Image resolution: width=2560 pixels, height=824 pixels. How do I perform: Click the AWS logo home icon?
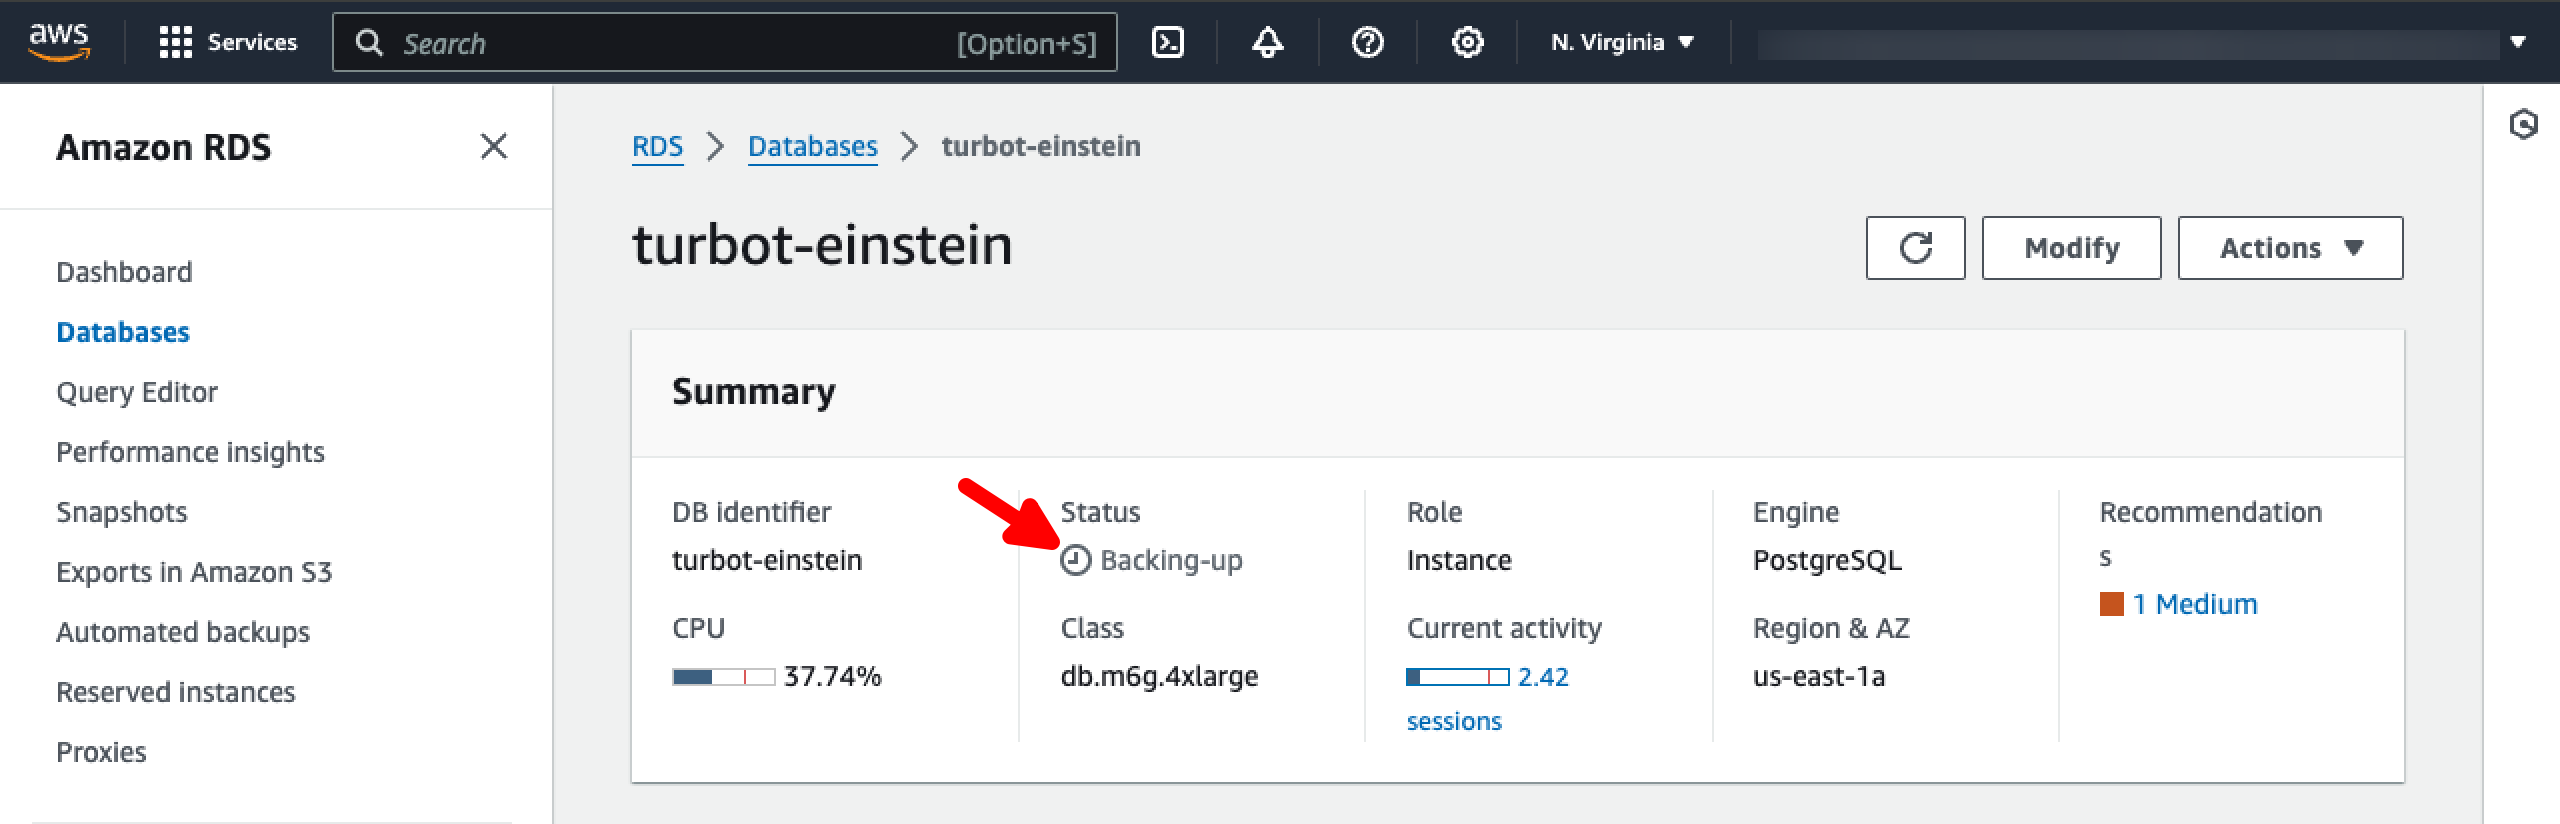point(59,42)
